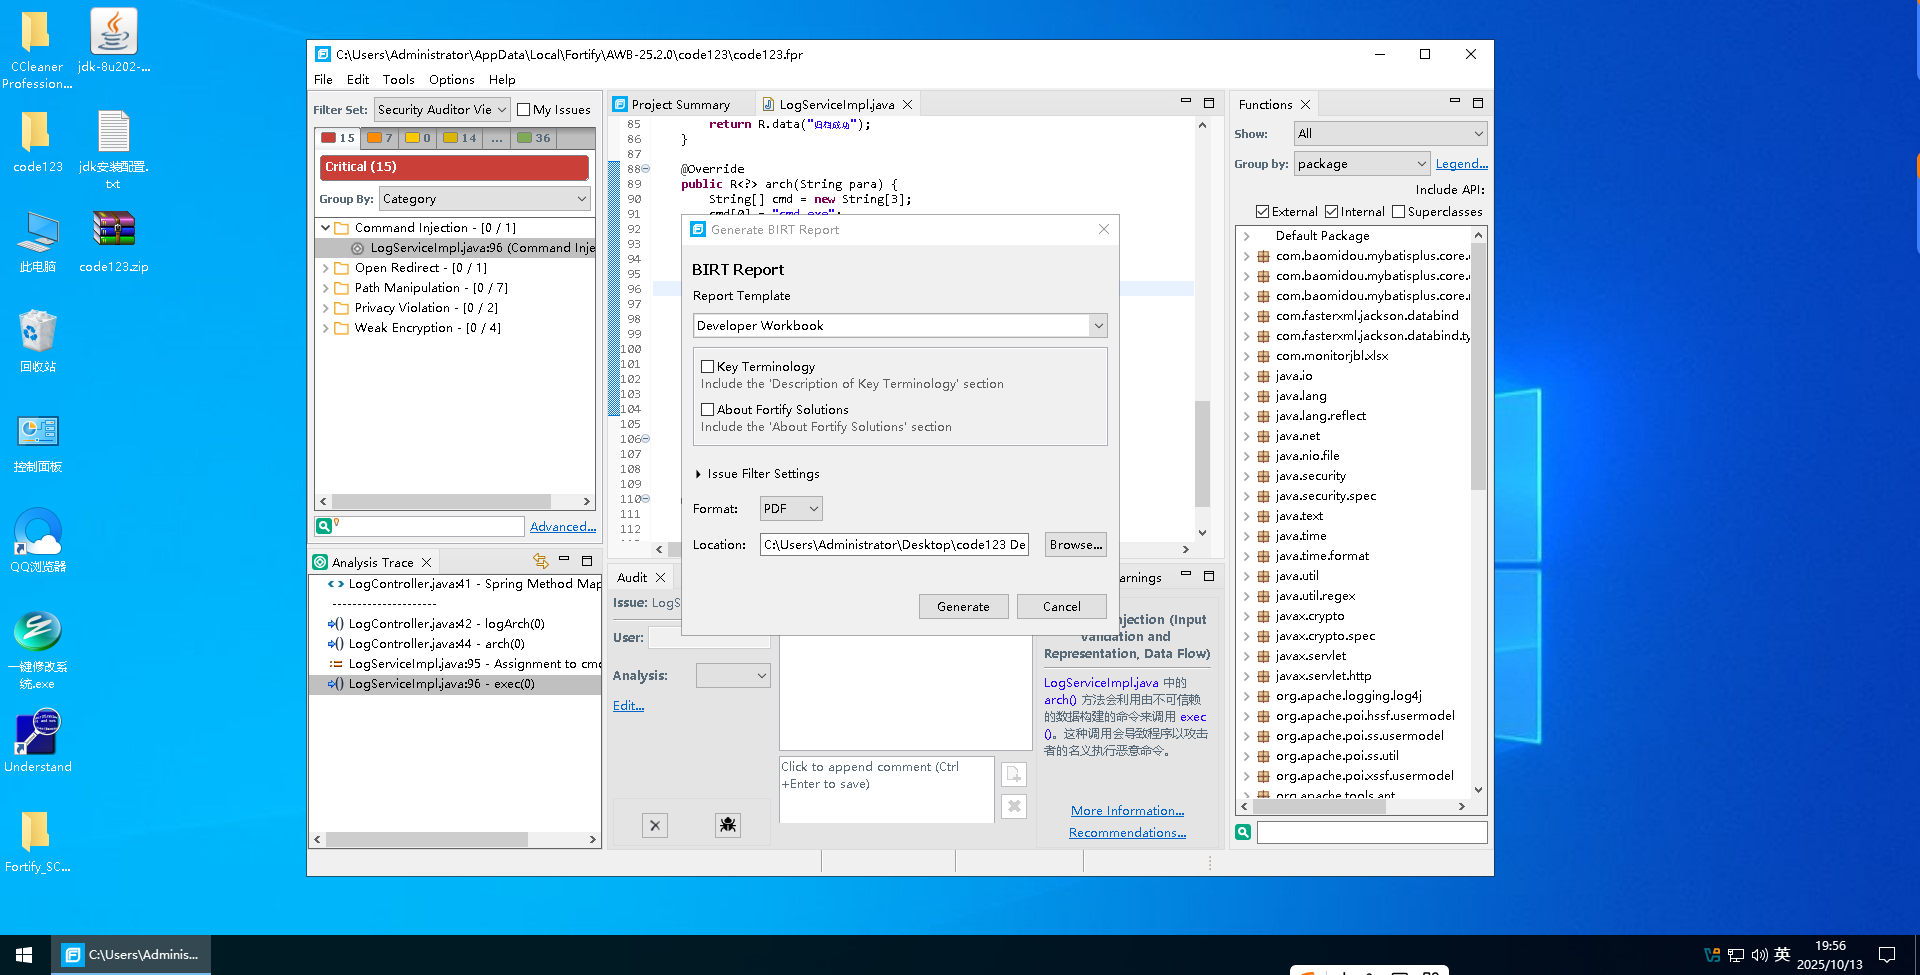Click the Location path input field

pyautogui.click(x=894, y=545)
